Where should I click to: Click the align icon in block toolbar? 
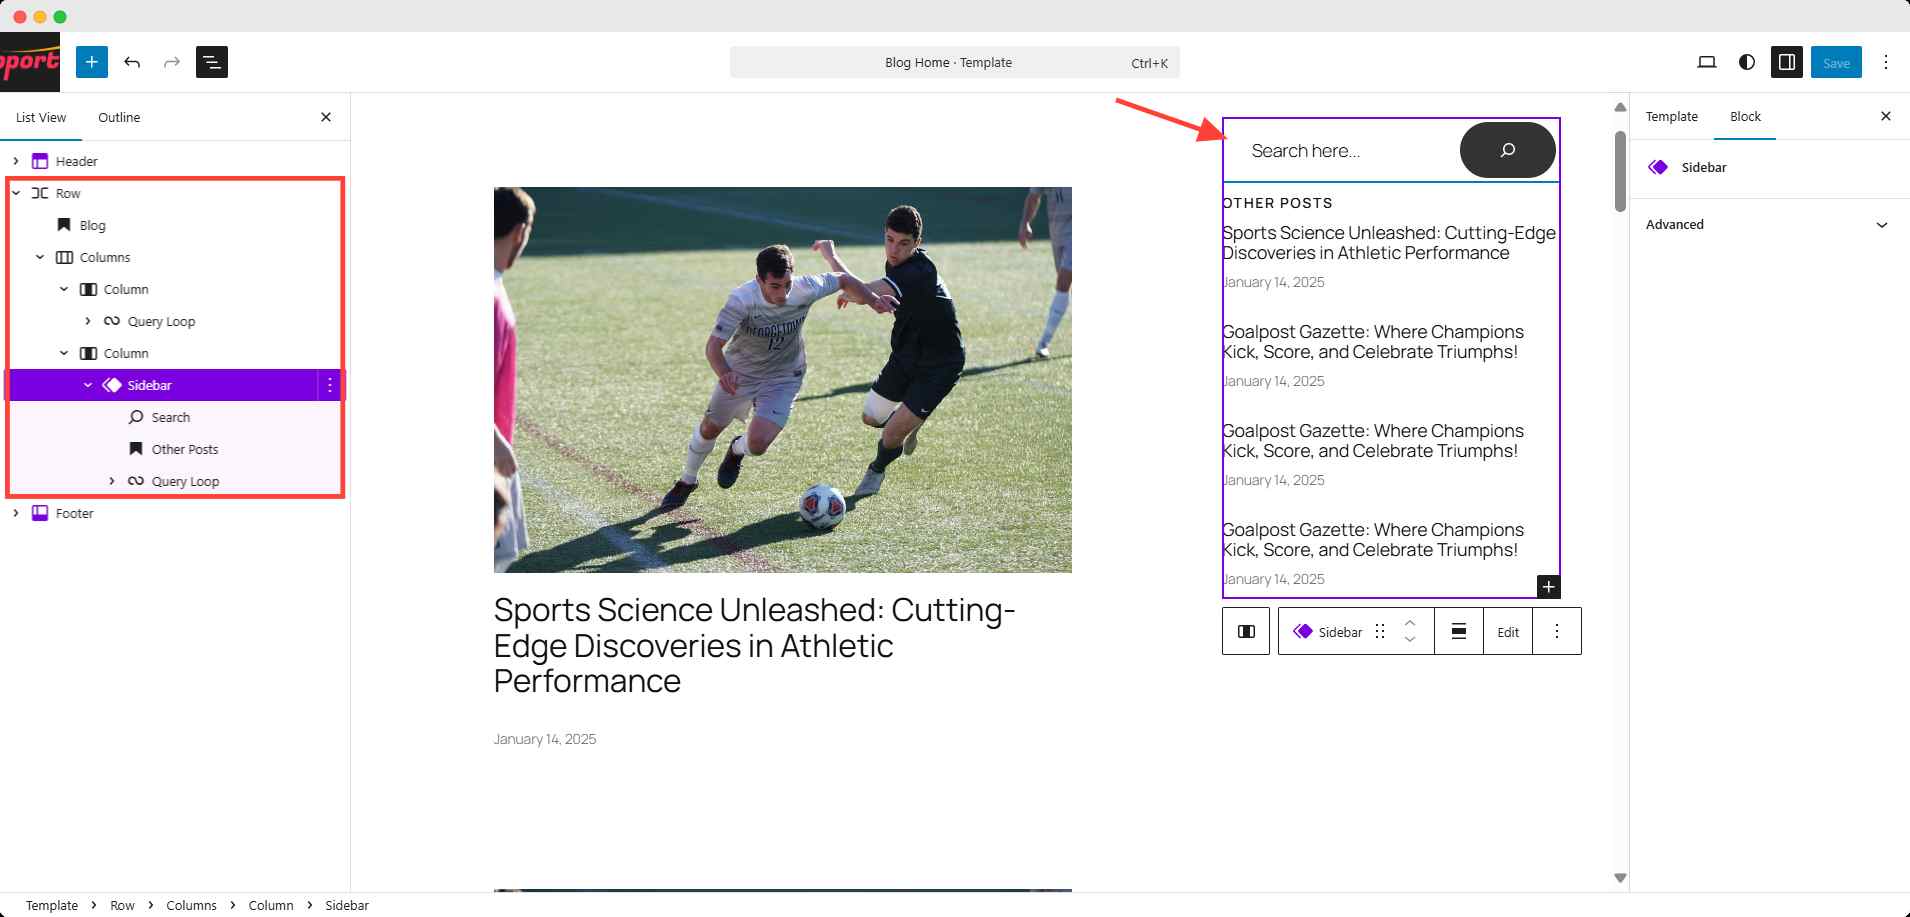point(1459,632)
